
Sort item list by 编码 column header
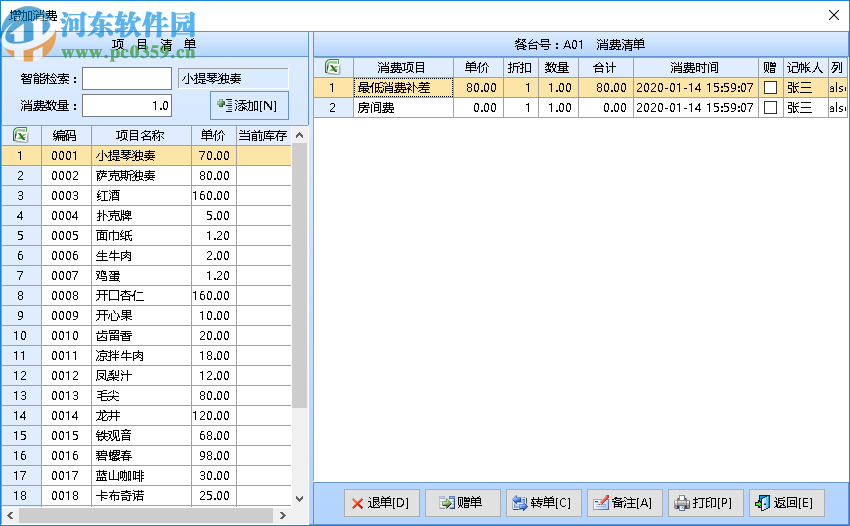point(66,135)
